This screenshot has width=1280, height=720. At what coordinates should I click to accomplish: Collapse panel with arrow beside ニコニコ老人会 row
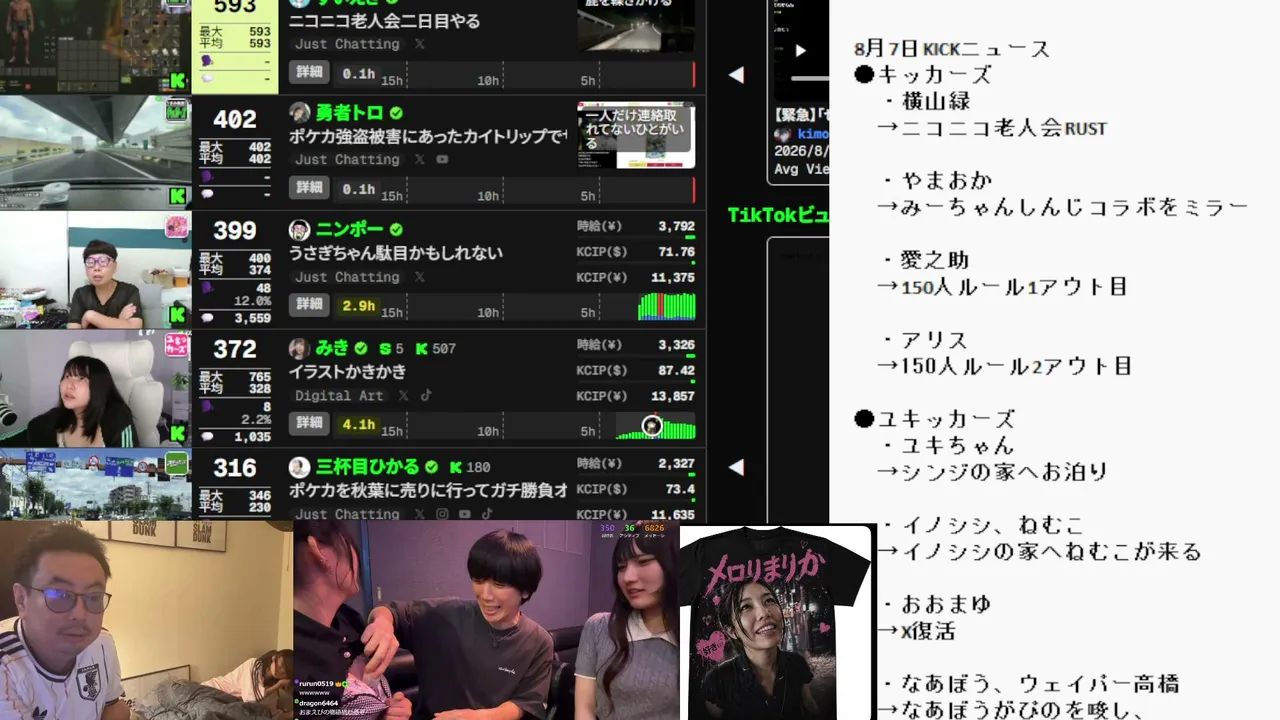(x=736, y=75)
